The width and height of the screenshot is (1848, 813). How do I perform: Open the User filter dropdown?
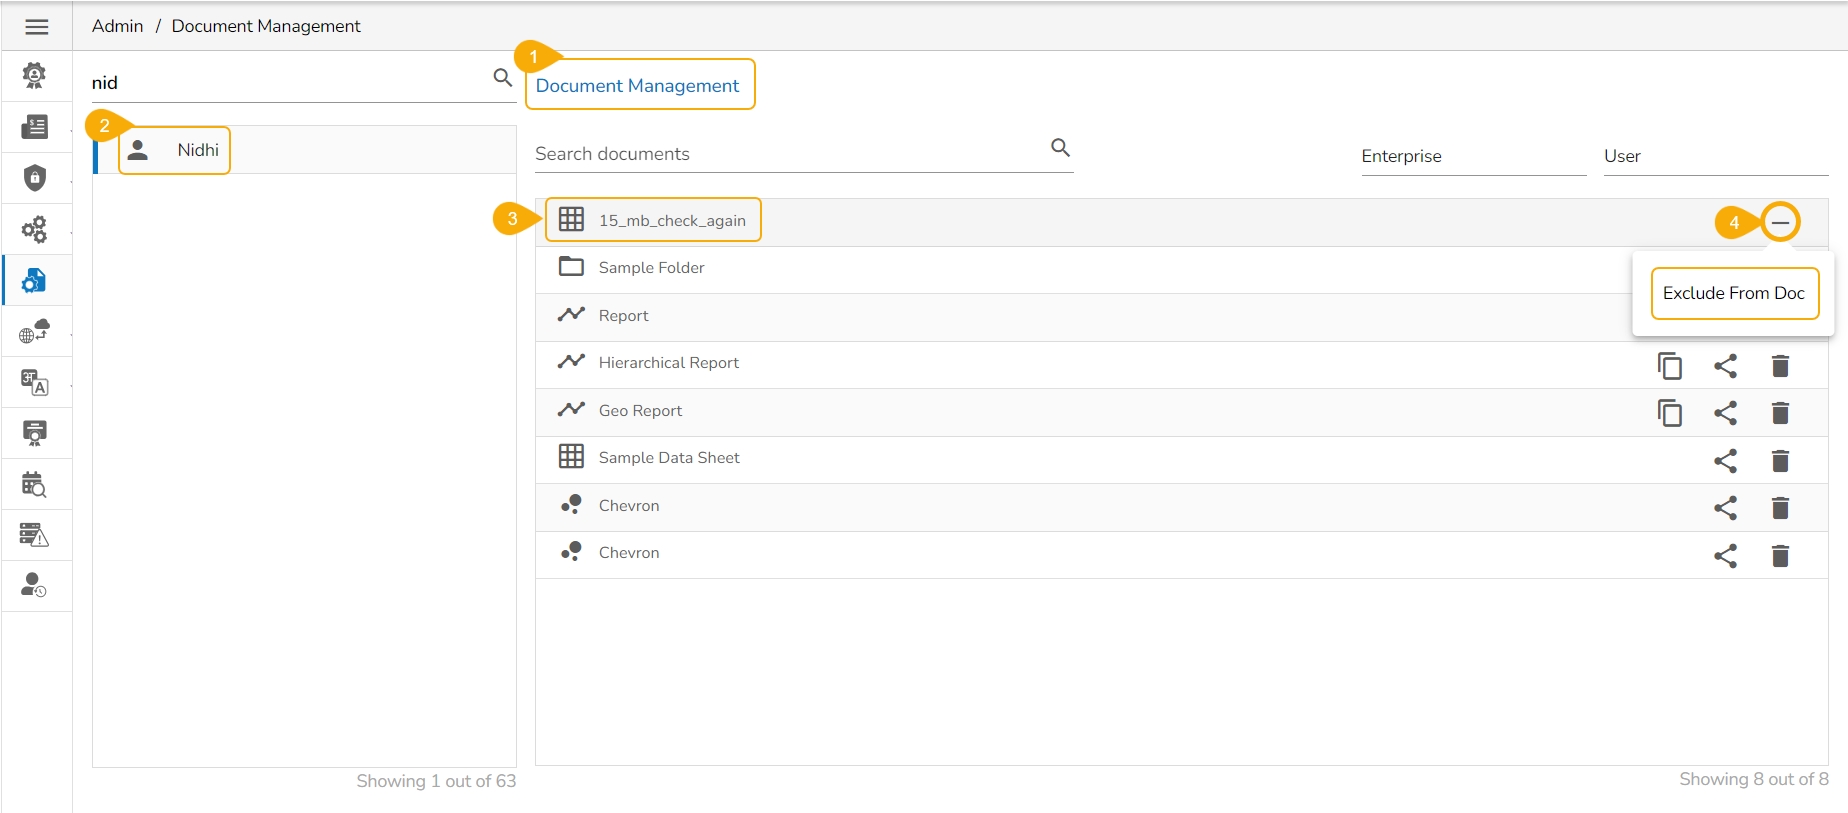[1715, 156]
